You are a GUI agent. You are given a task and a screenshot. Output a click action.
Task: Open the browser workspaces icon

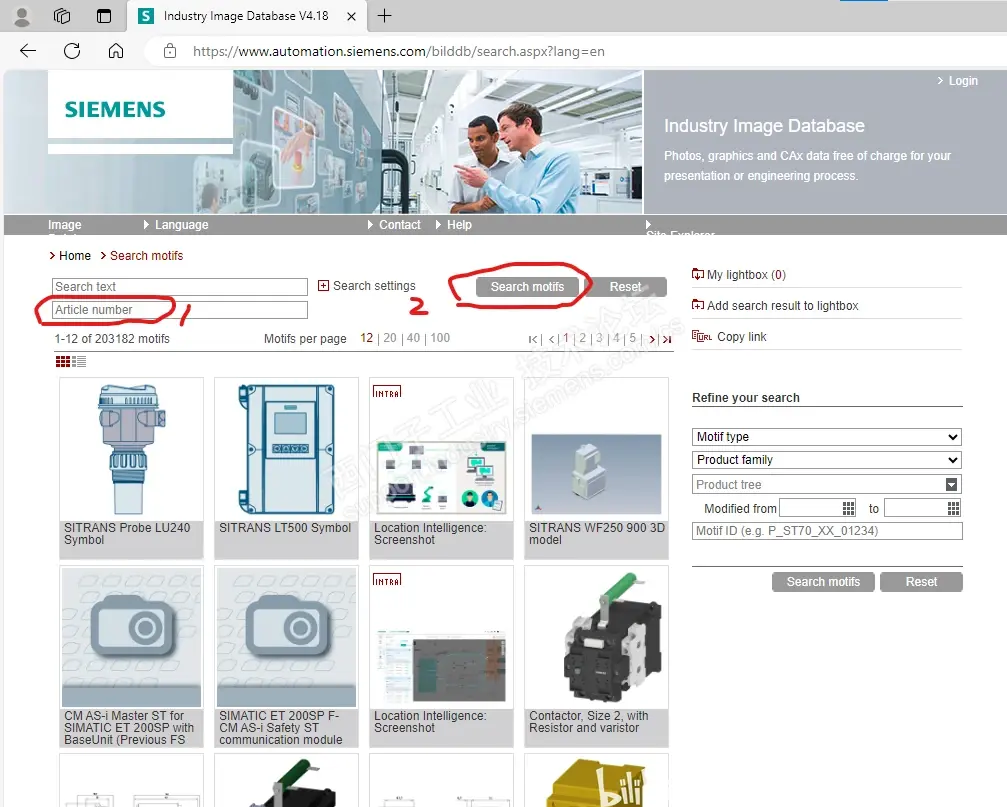pos(62,16)
